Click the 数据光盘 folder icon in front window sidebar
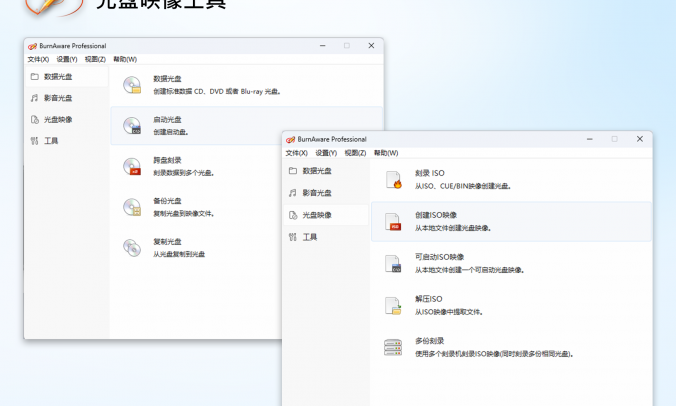This screenshot has height=406, width=676. [x=293, y=171]
